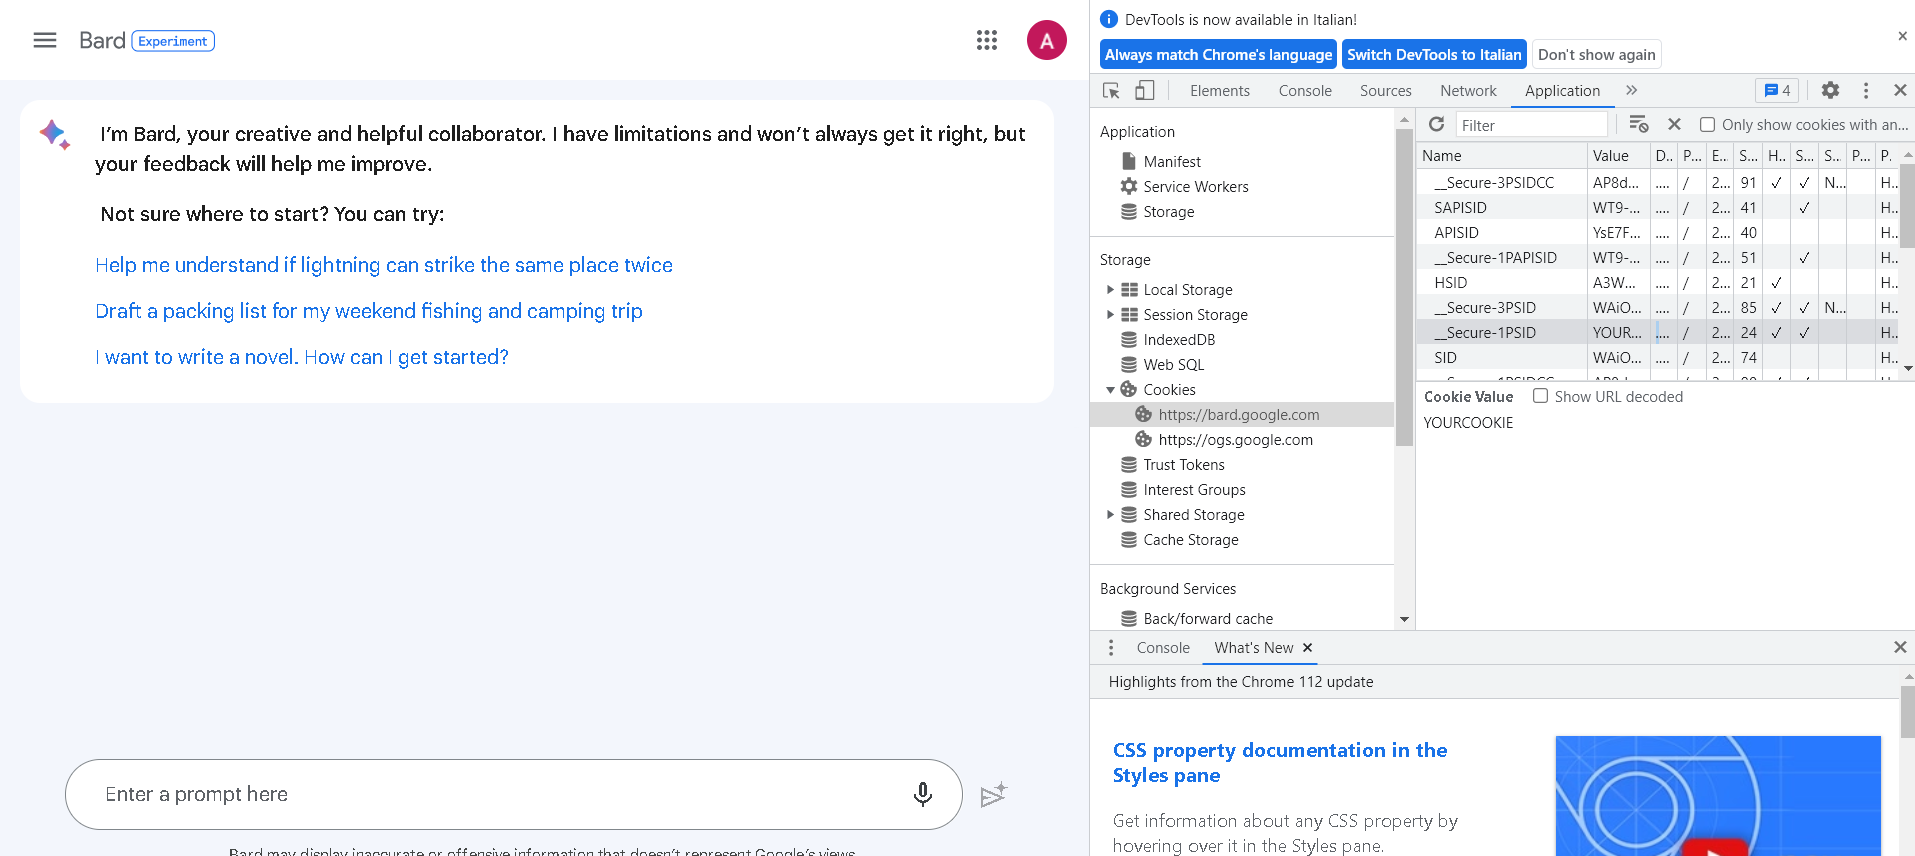Refresh the cookies table

click(x=1436, y=124)
